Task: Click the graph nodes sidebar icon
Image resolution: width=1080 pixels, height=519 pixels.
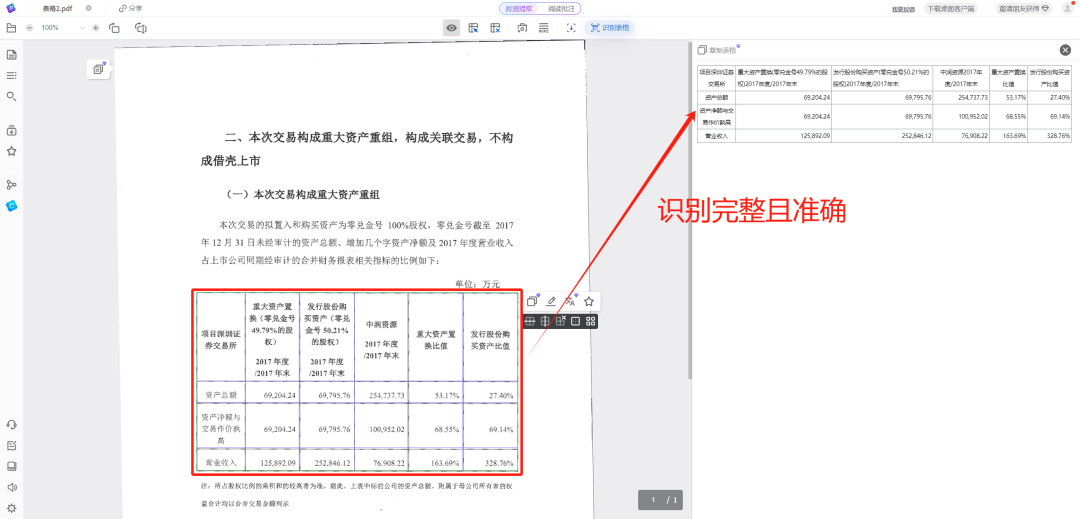Action: click(x=11, y=184)
